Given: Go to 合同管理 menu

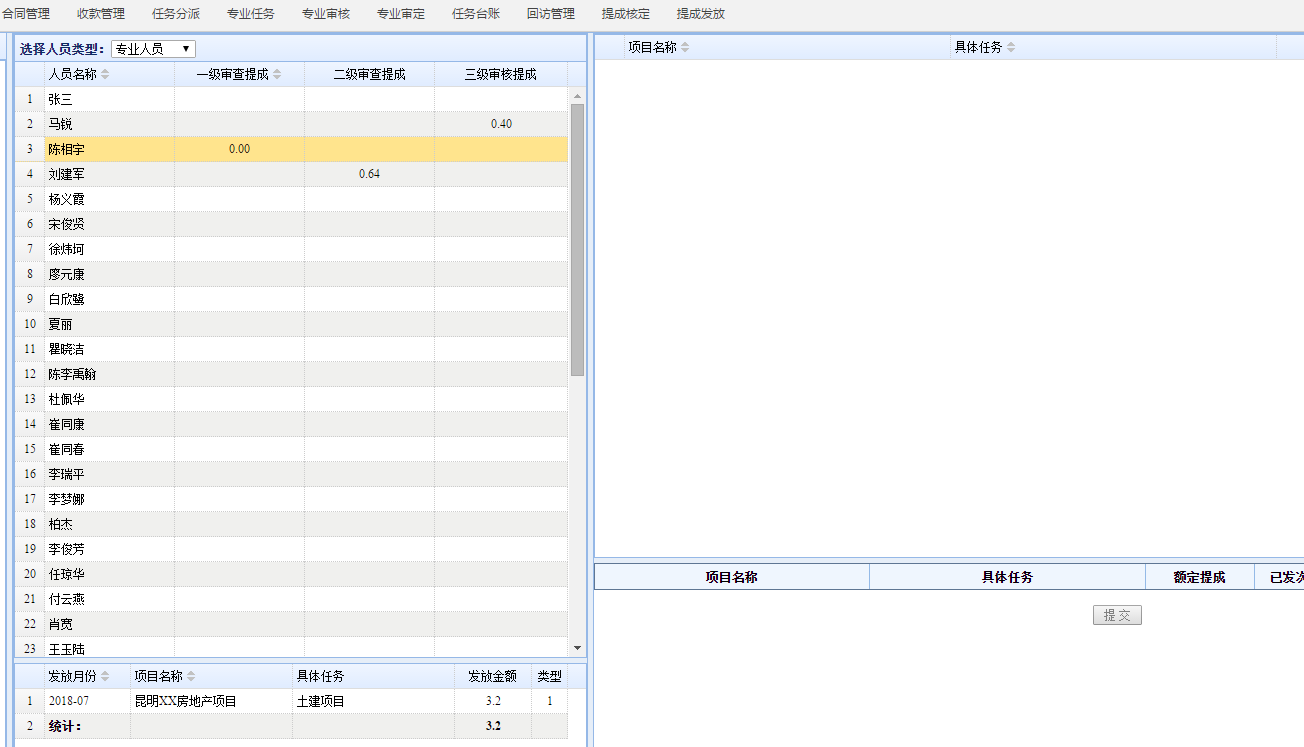Looking at the screenshot, I should click(26, 14).
